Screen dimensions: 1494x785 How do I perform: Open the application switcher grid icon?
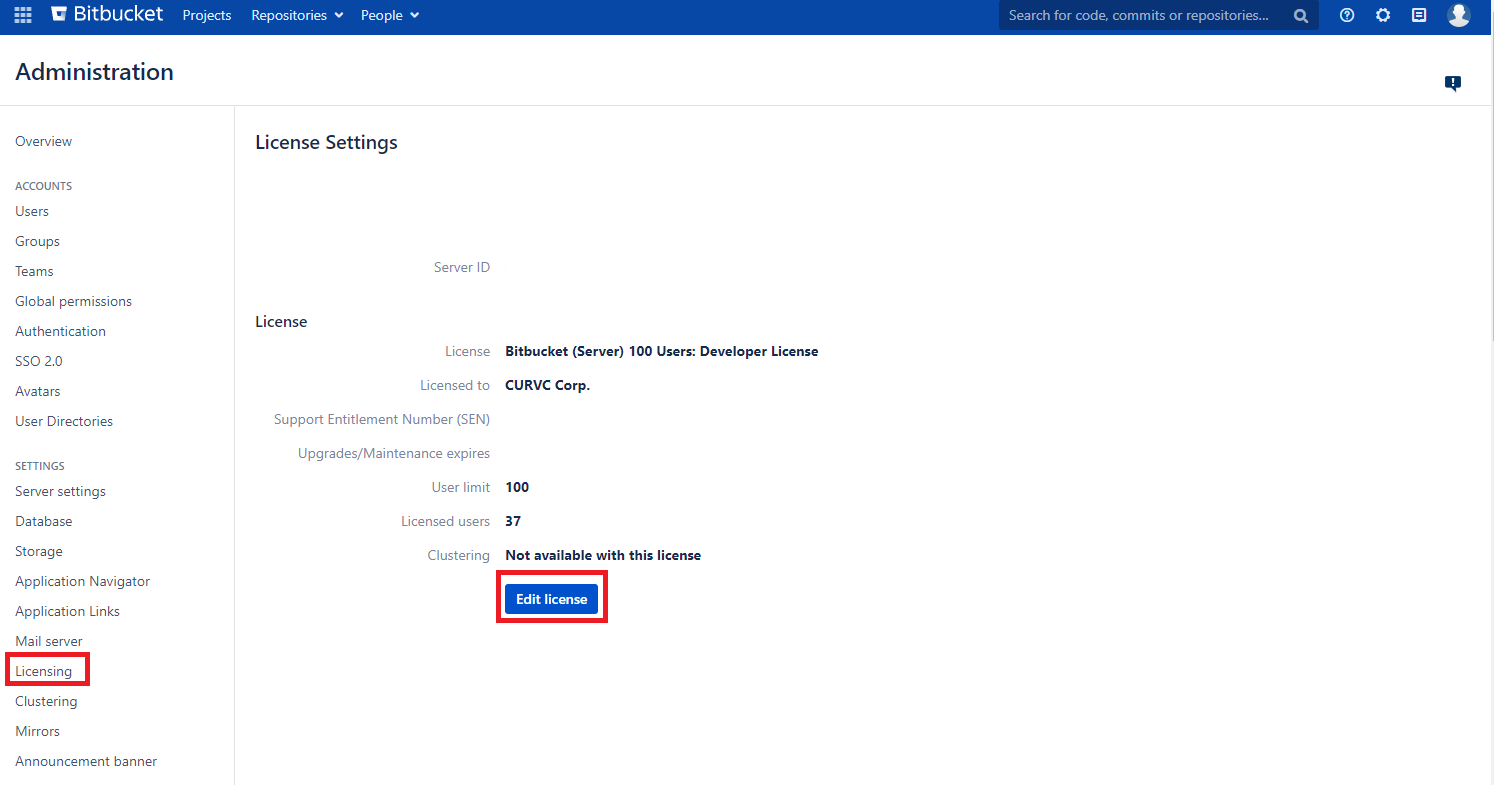[x=23, y=15]
